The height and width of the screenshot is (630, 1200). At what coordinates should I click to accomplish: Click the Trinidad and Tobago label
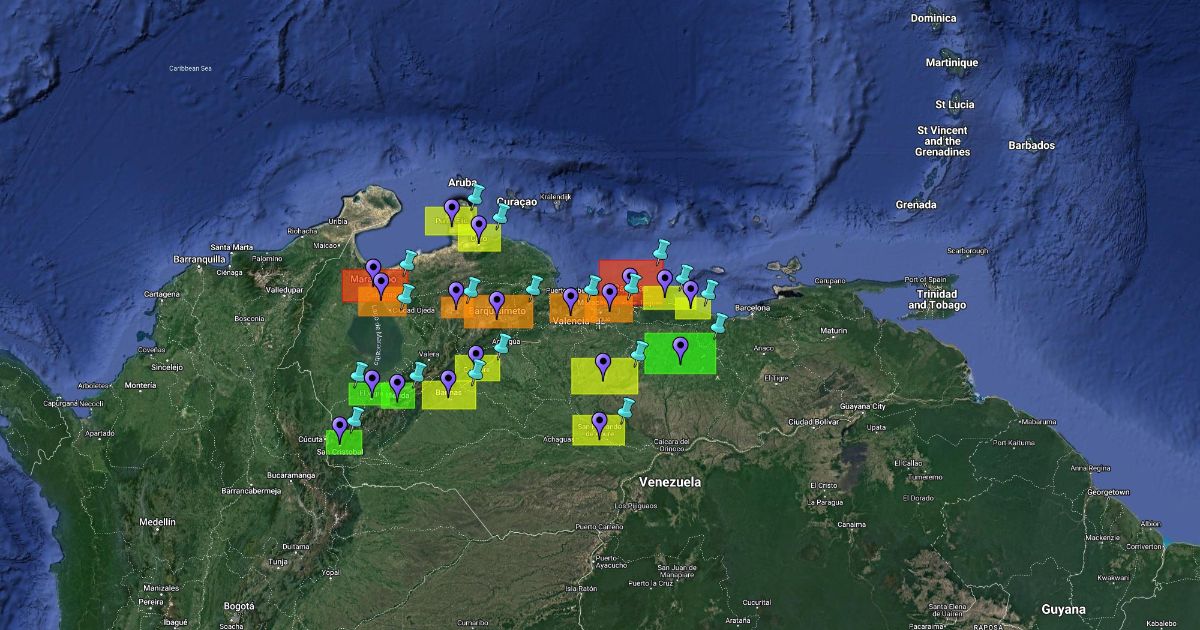(938, 299)
